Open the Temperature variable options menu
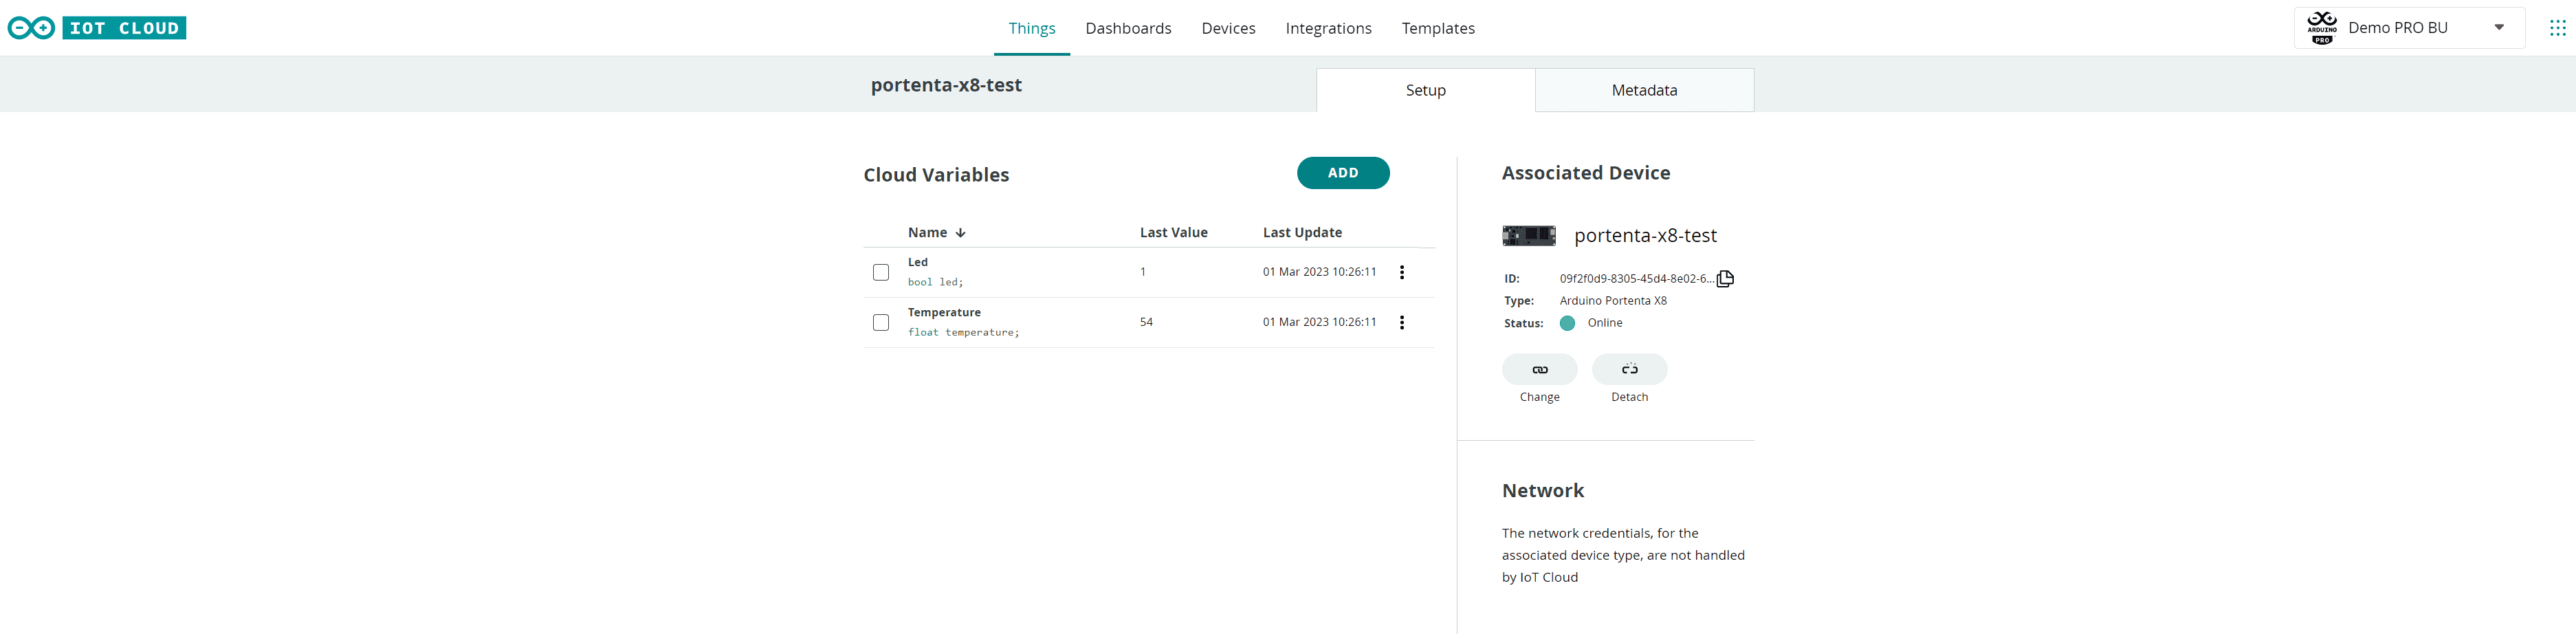The image size is (2576, 634). pyautogui.click(x=1402, y=322)
